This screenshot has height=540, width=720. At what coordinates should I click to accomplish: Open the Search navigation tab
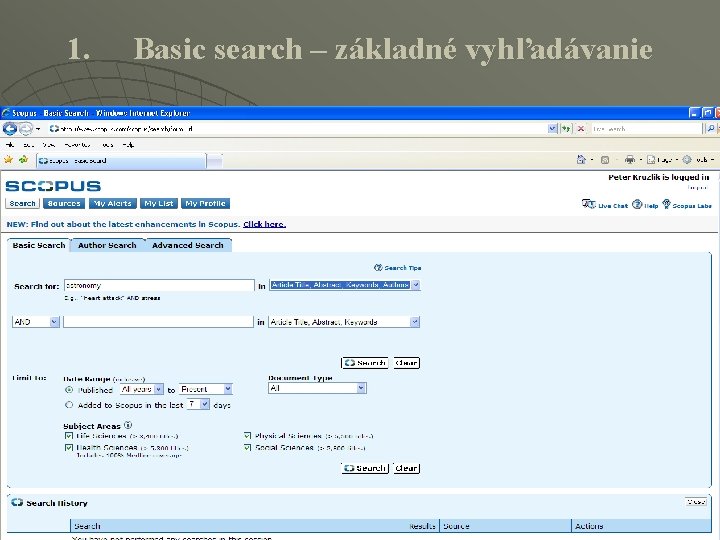(x=22, y=203)
